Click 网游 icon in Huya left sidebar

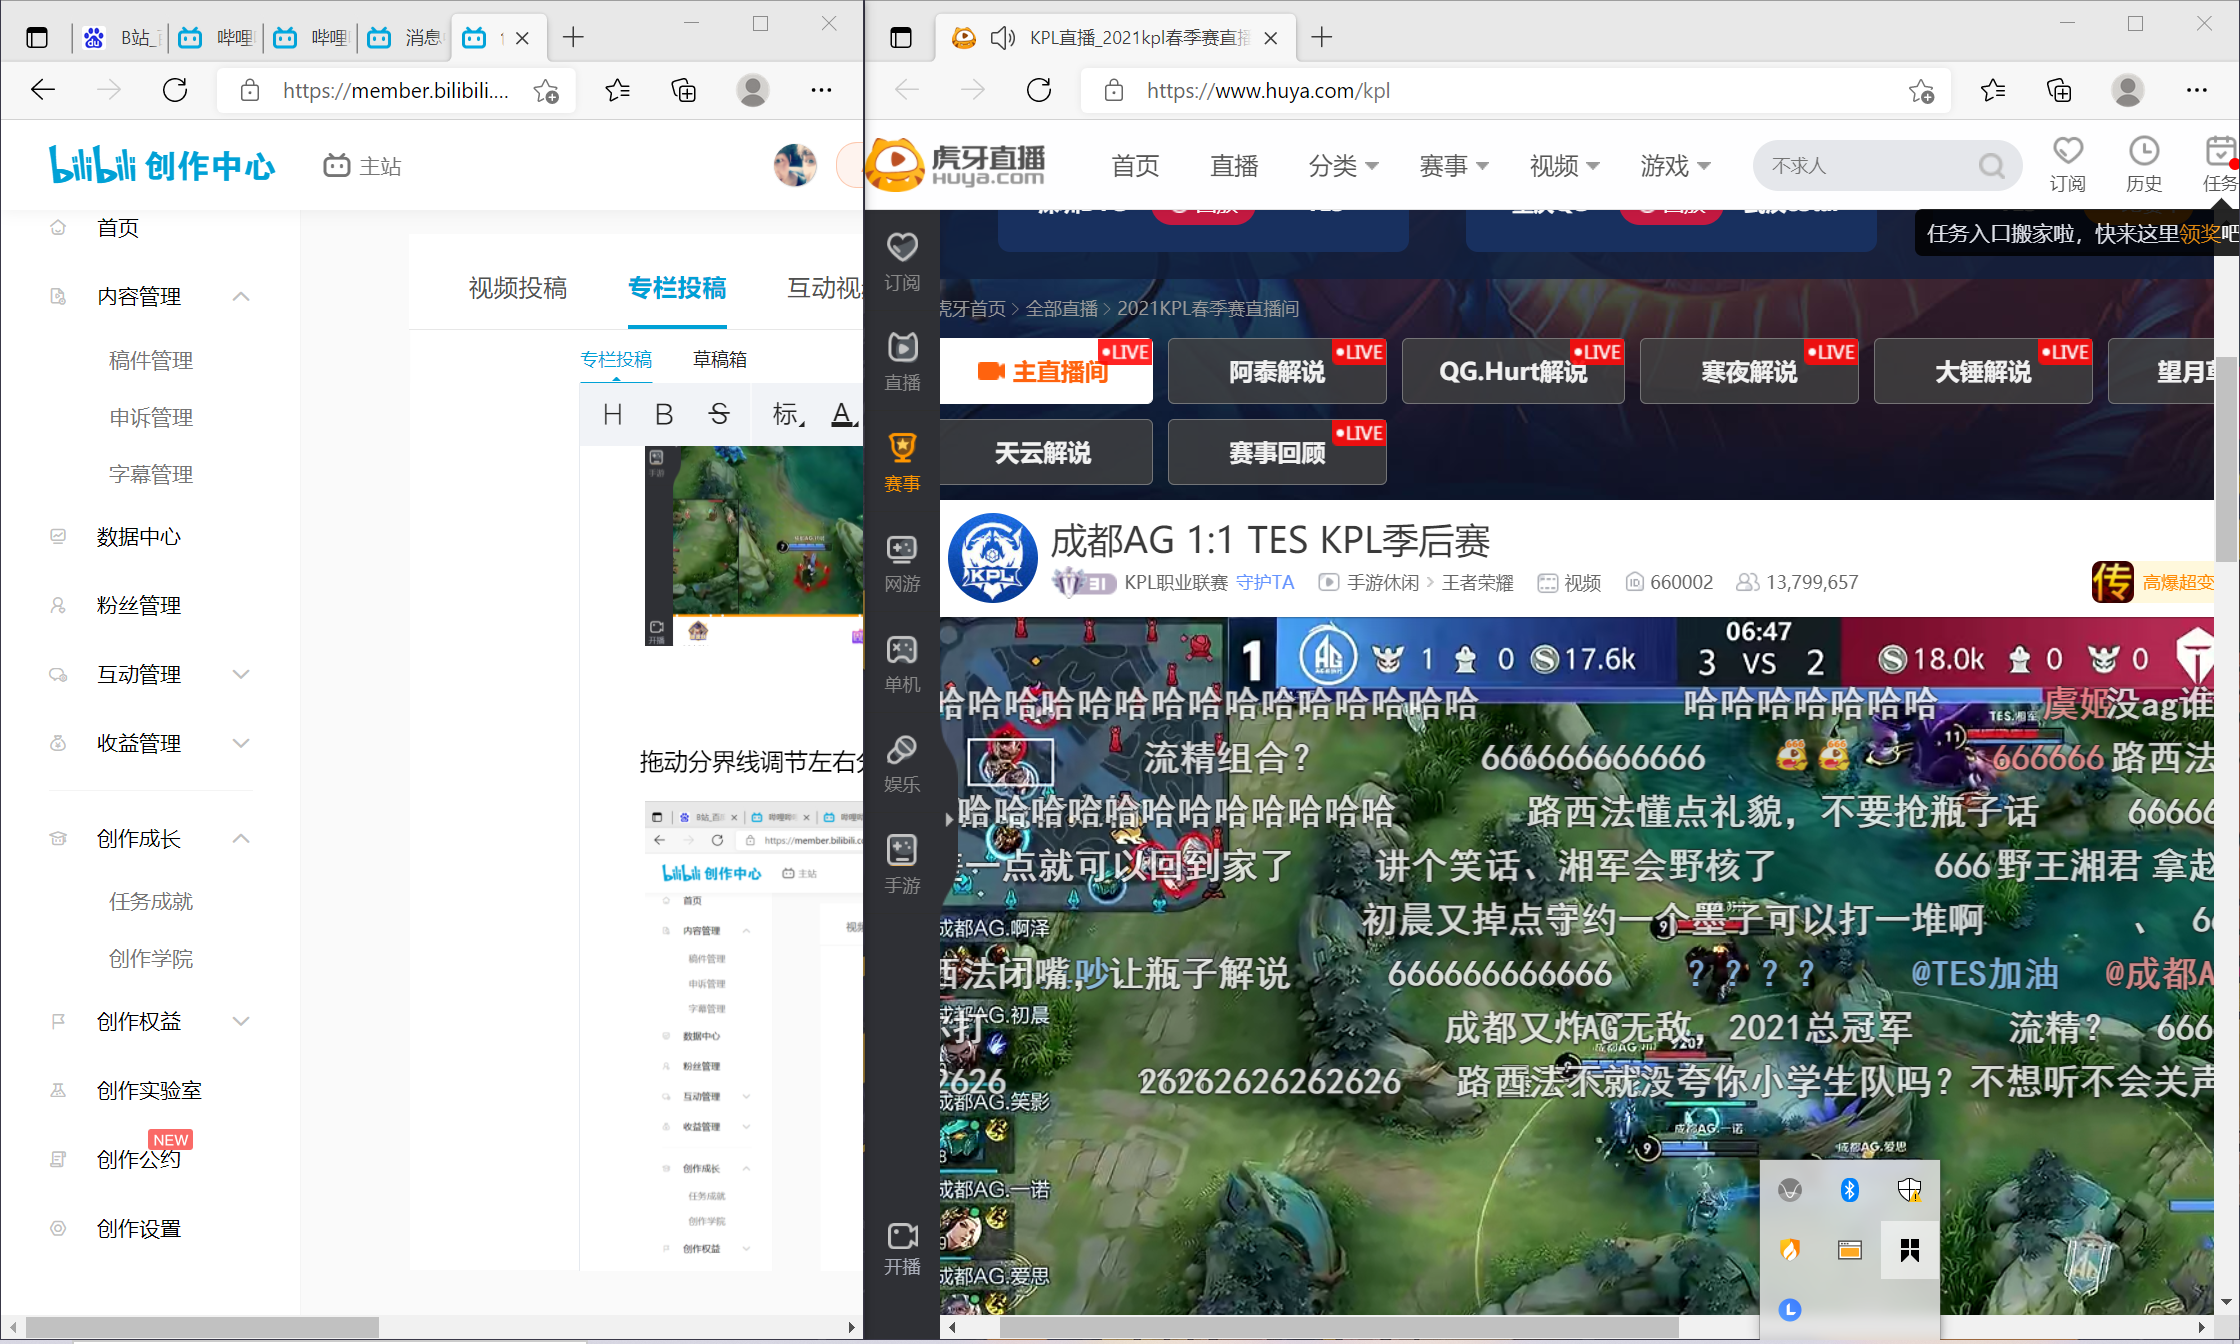[902, 563]
